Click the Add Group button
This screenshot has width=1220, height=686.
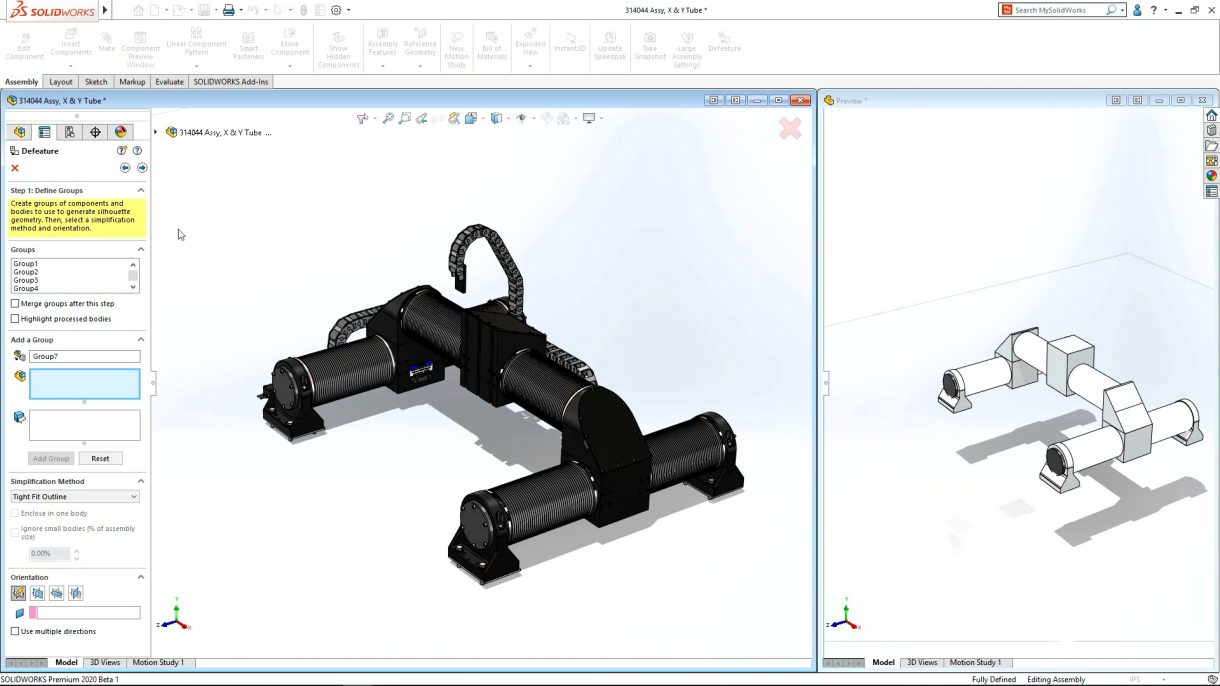click(x=51, y=458)
